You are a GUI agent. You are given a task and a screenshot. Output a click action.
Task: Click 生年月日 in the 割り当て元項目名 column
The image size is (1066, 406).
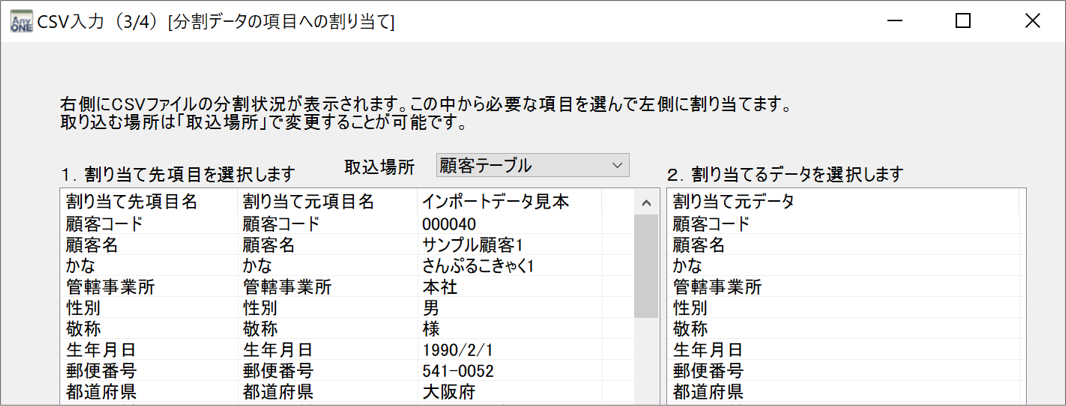[277, 350]
